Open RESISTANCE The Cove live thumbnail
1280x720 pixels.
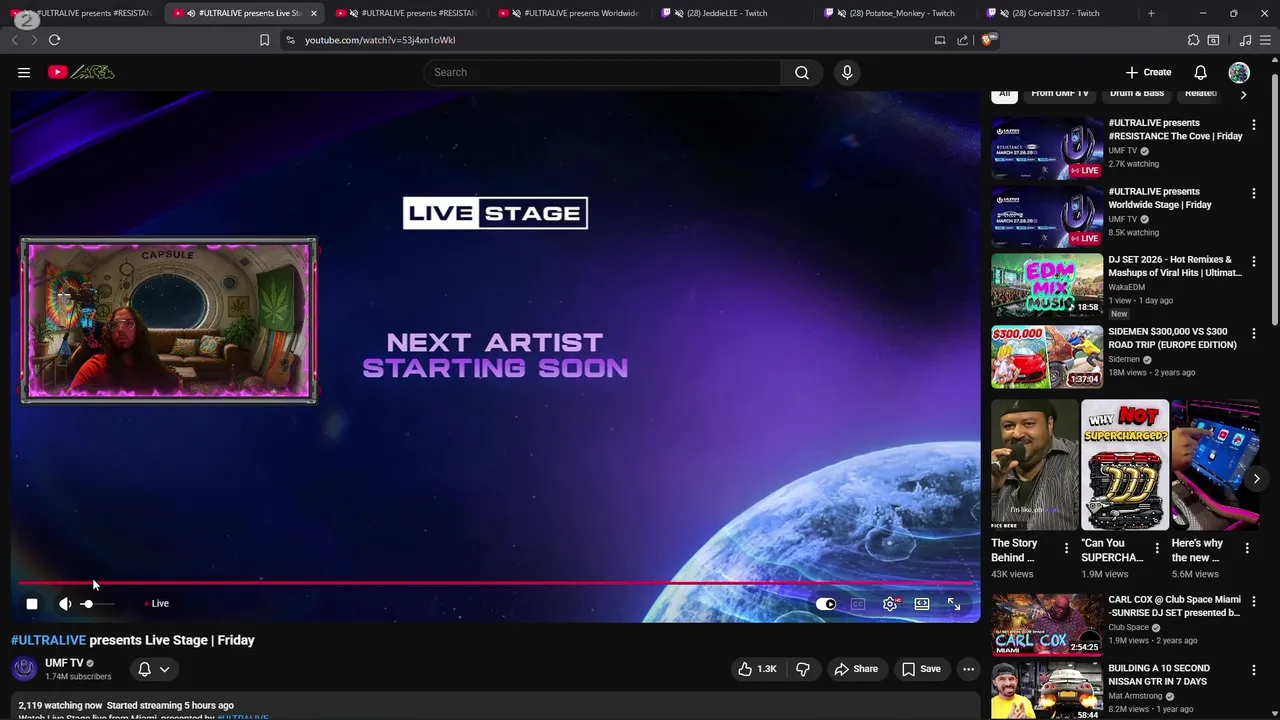[1047, 148]
